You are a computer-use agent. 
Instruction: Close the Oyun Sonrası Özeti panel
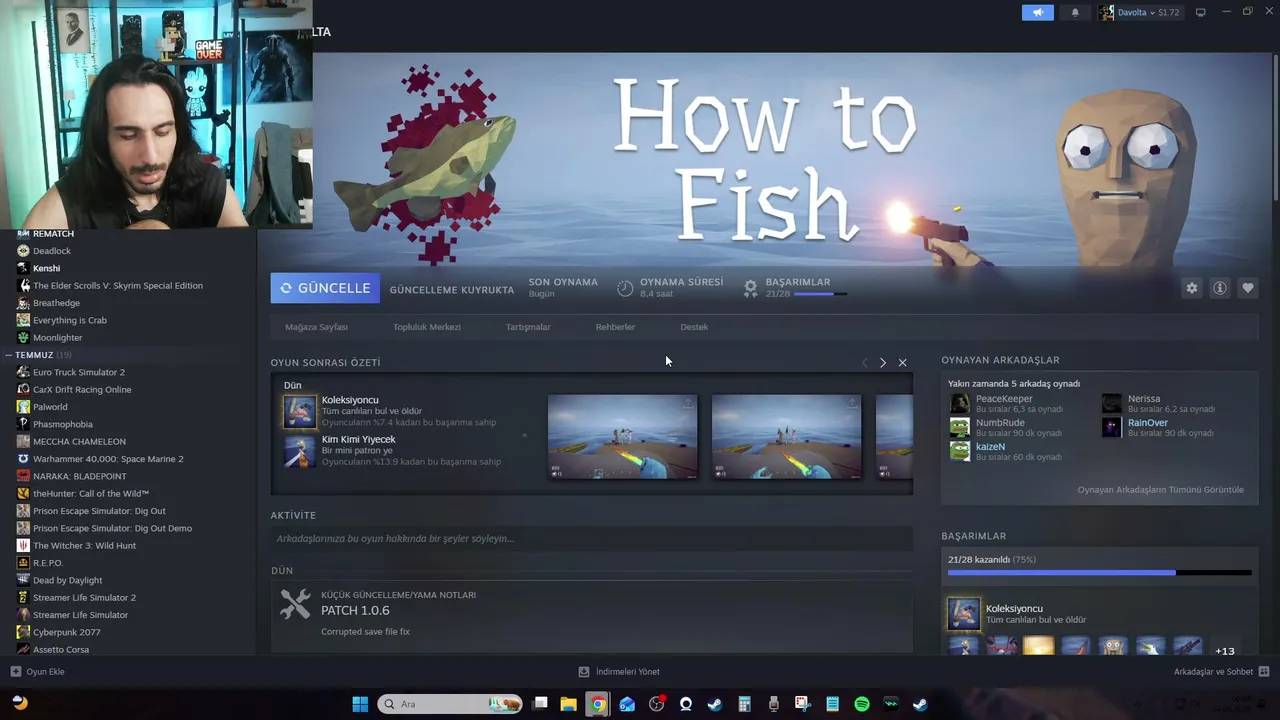(902, 362)
